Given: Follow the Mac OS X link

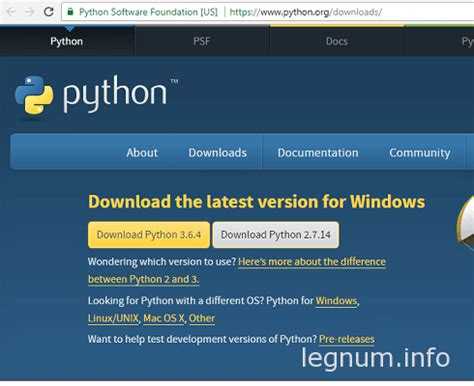Looking at the screenshot, I should point(164,318).
